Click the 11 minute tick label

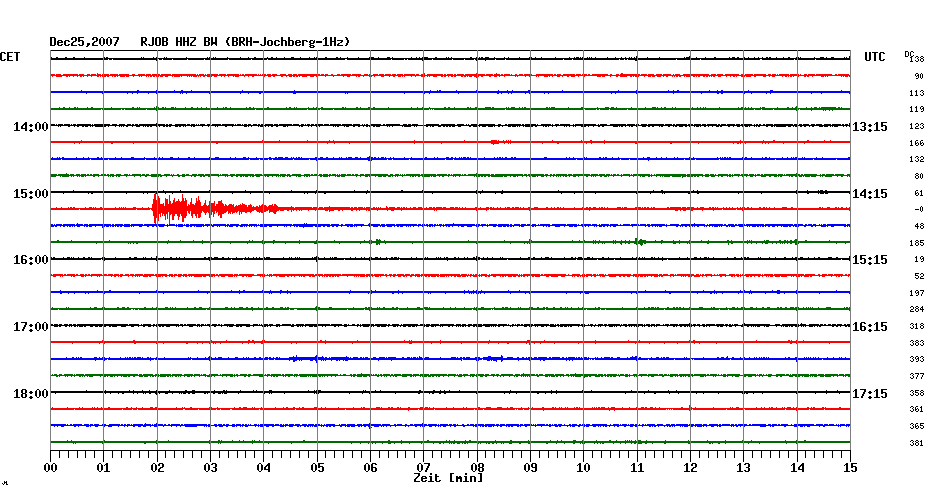pos(637,468)
